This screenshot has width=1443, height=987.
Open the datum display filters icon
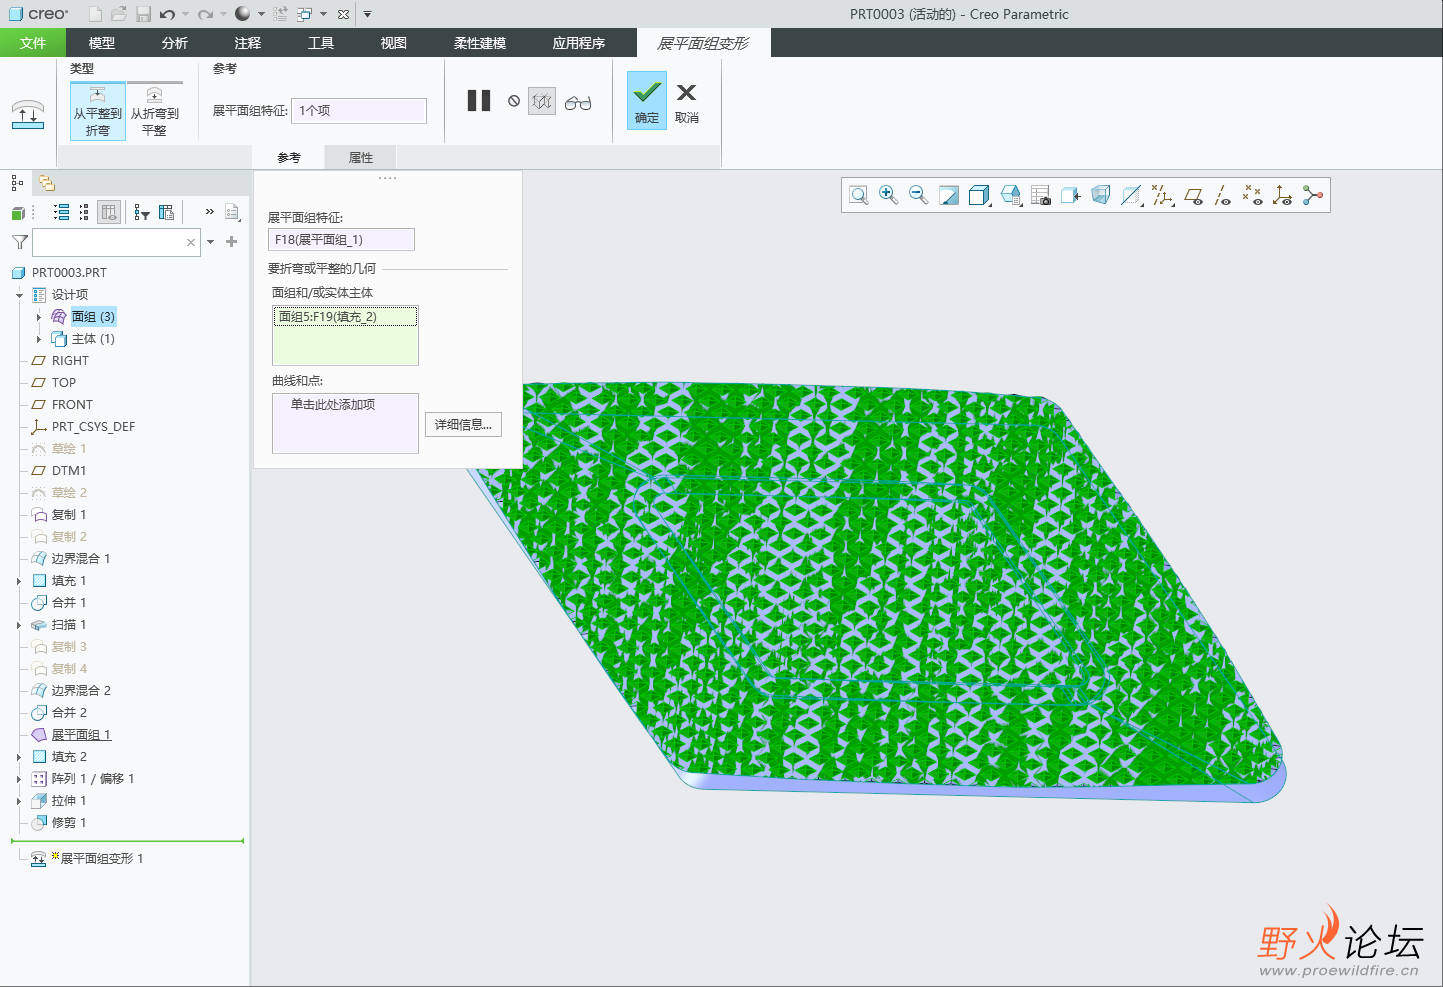click(x=1162, y=195)
